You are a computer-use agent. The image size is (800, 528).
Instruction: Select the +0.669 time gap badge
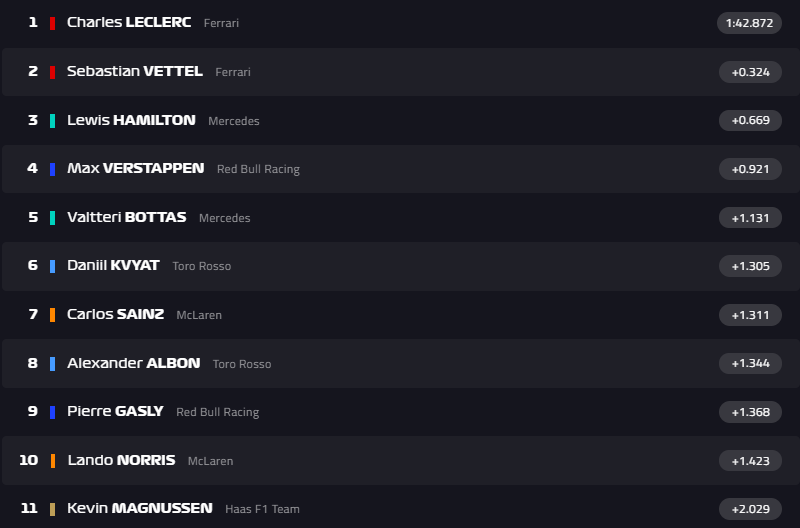pos(750,120)
